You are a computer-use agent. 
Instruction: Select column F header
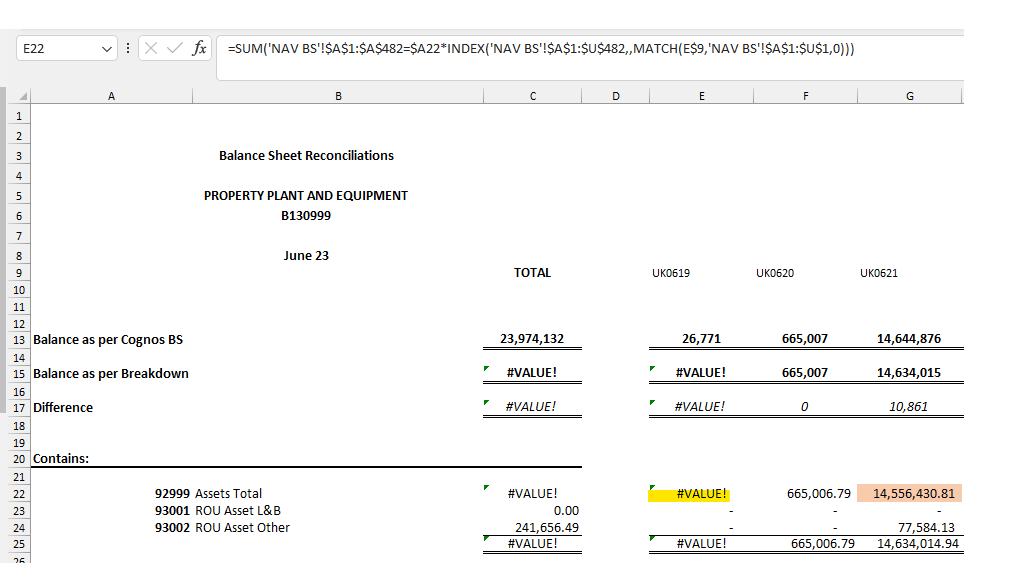tap(806, 96)
